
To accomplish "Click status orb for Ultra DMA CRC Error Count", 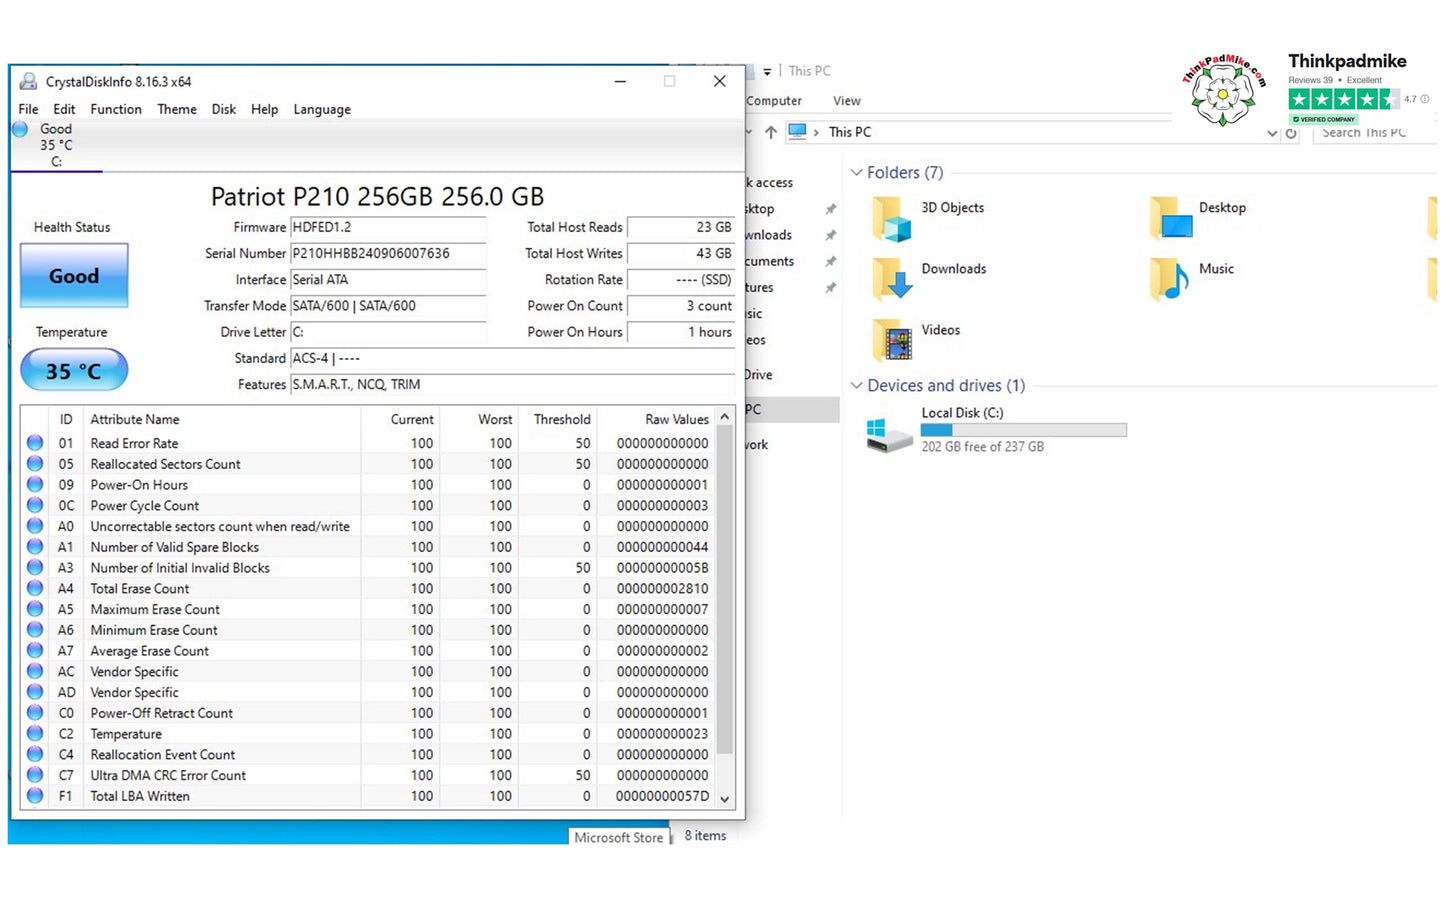I will click(x=35, y=775).
